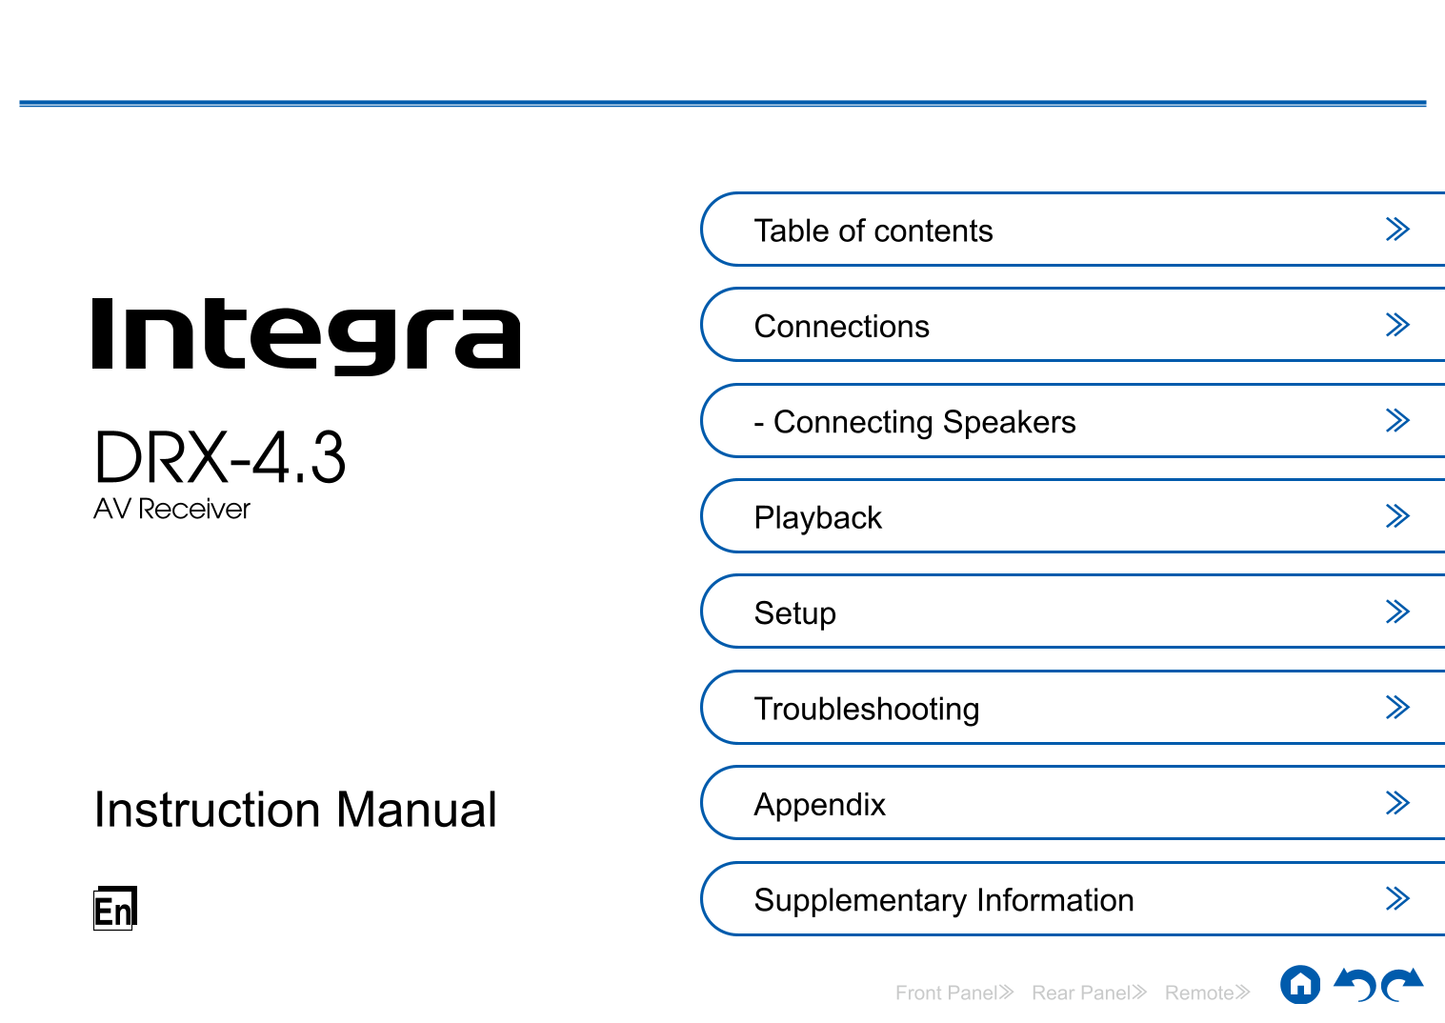Click the chevron beside Troubleshooting

click(x=1397, y=708)
